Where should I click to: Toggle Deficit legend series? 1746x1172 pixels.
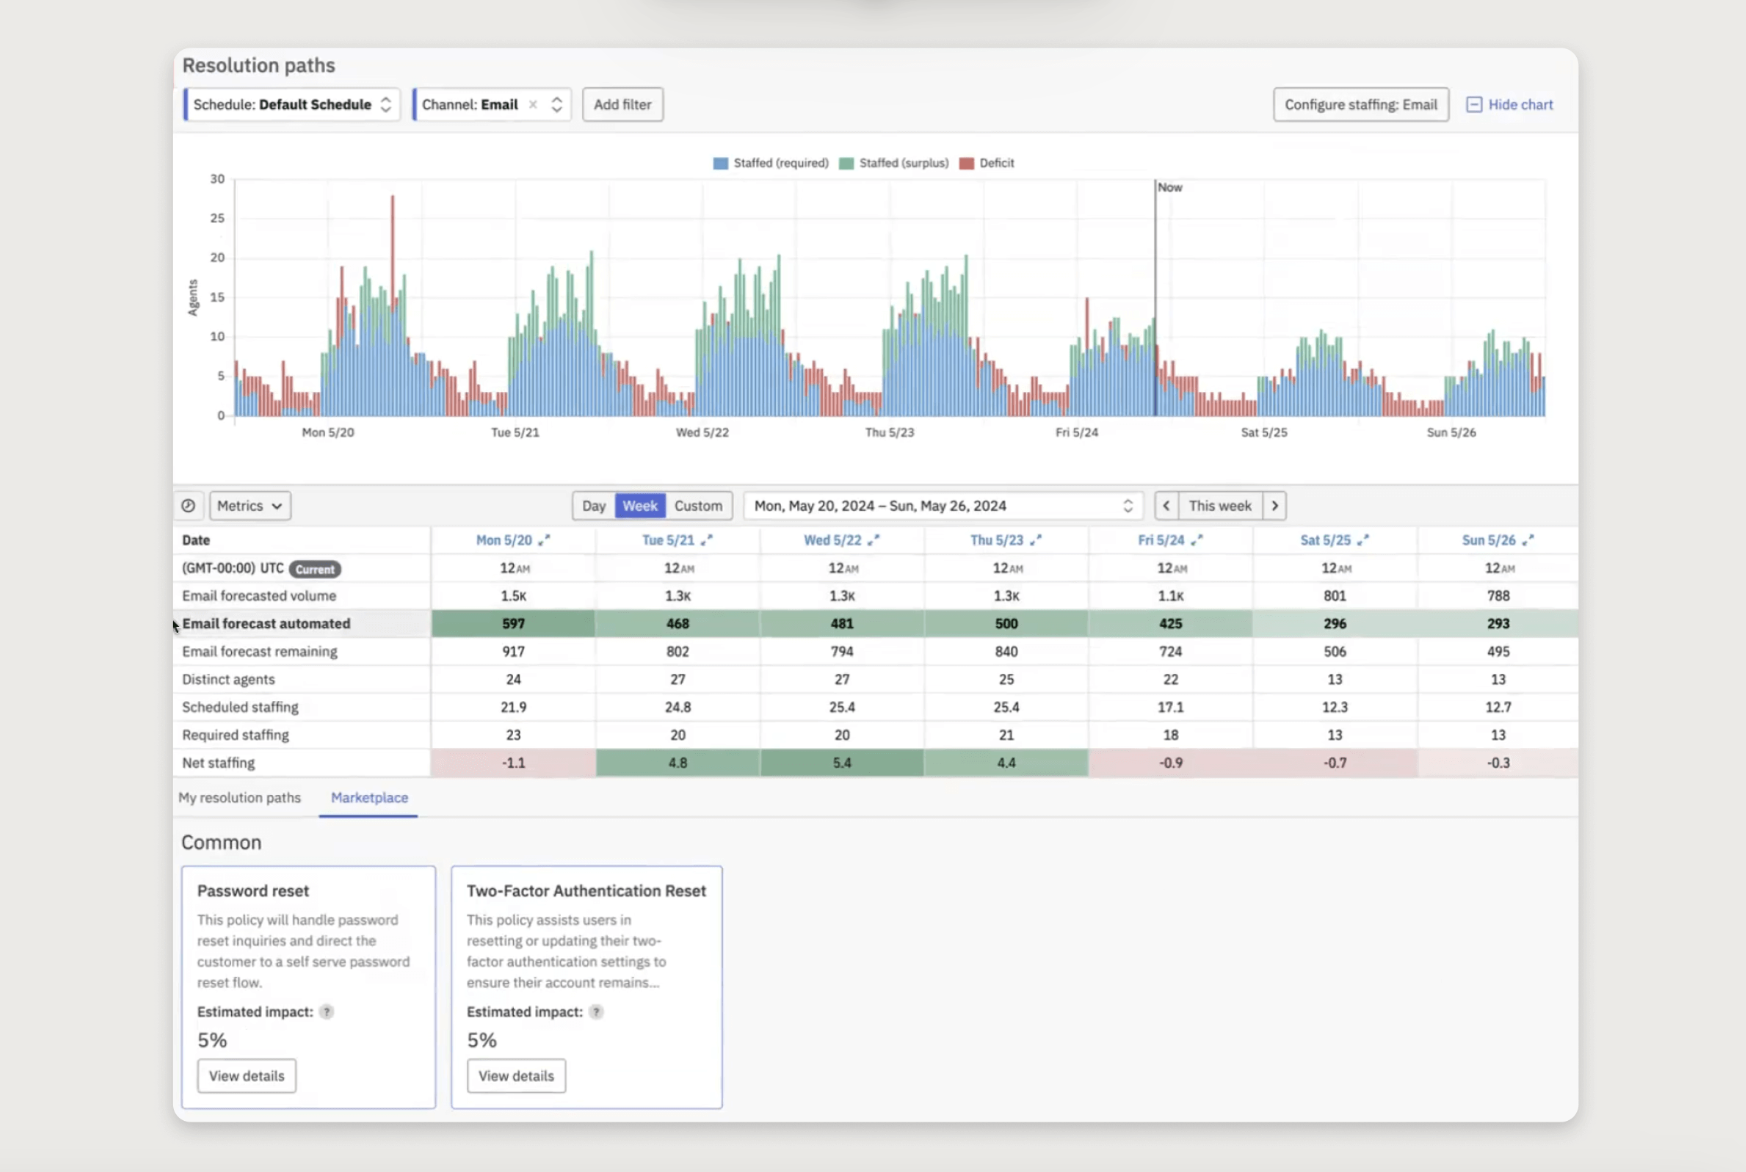point(987,163)
